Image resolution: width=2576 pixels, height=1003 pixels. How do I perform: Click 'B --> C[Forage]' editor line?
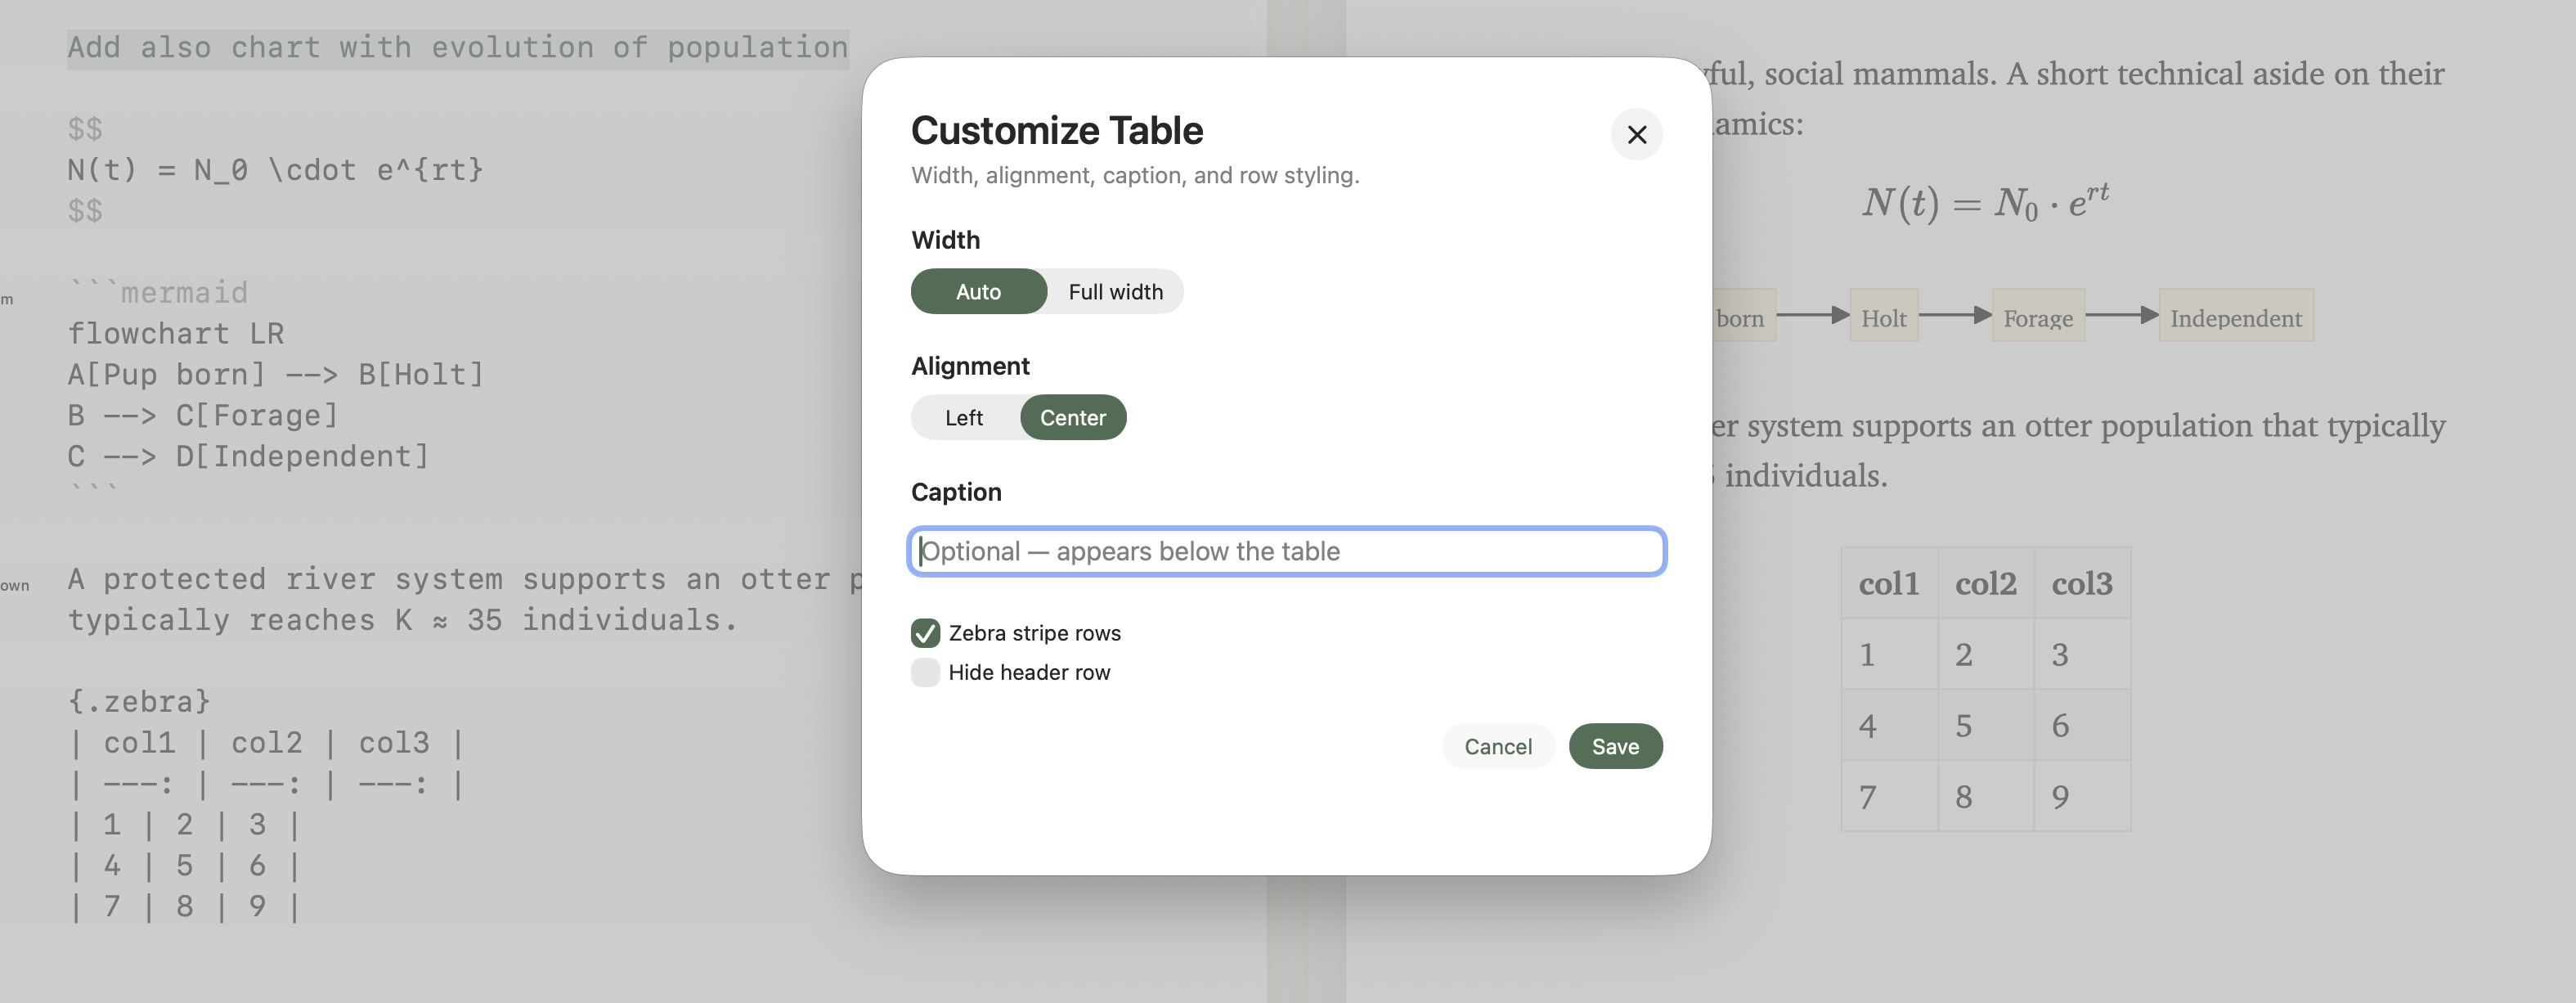203,416
